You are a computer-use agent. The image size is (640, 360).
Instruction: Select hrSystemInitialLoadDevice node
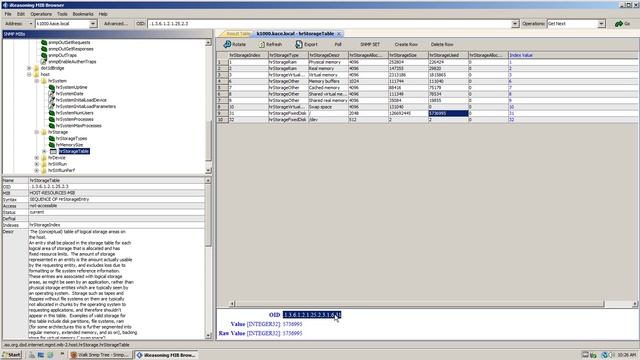click(x=81, y=100)
